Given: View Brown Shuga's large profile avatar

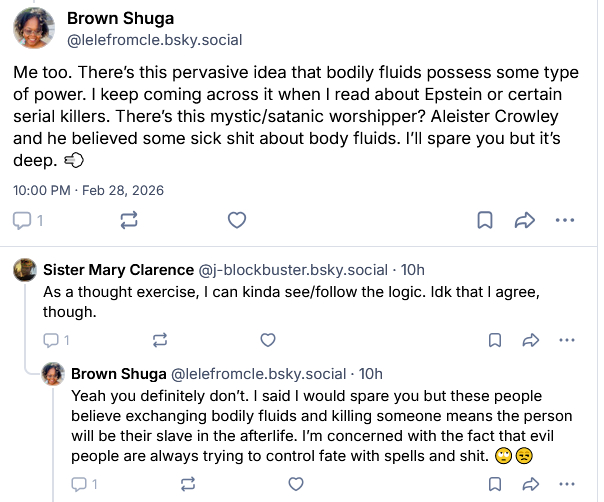Looking at the screenshot, I should (x=34, y=28).
